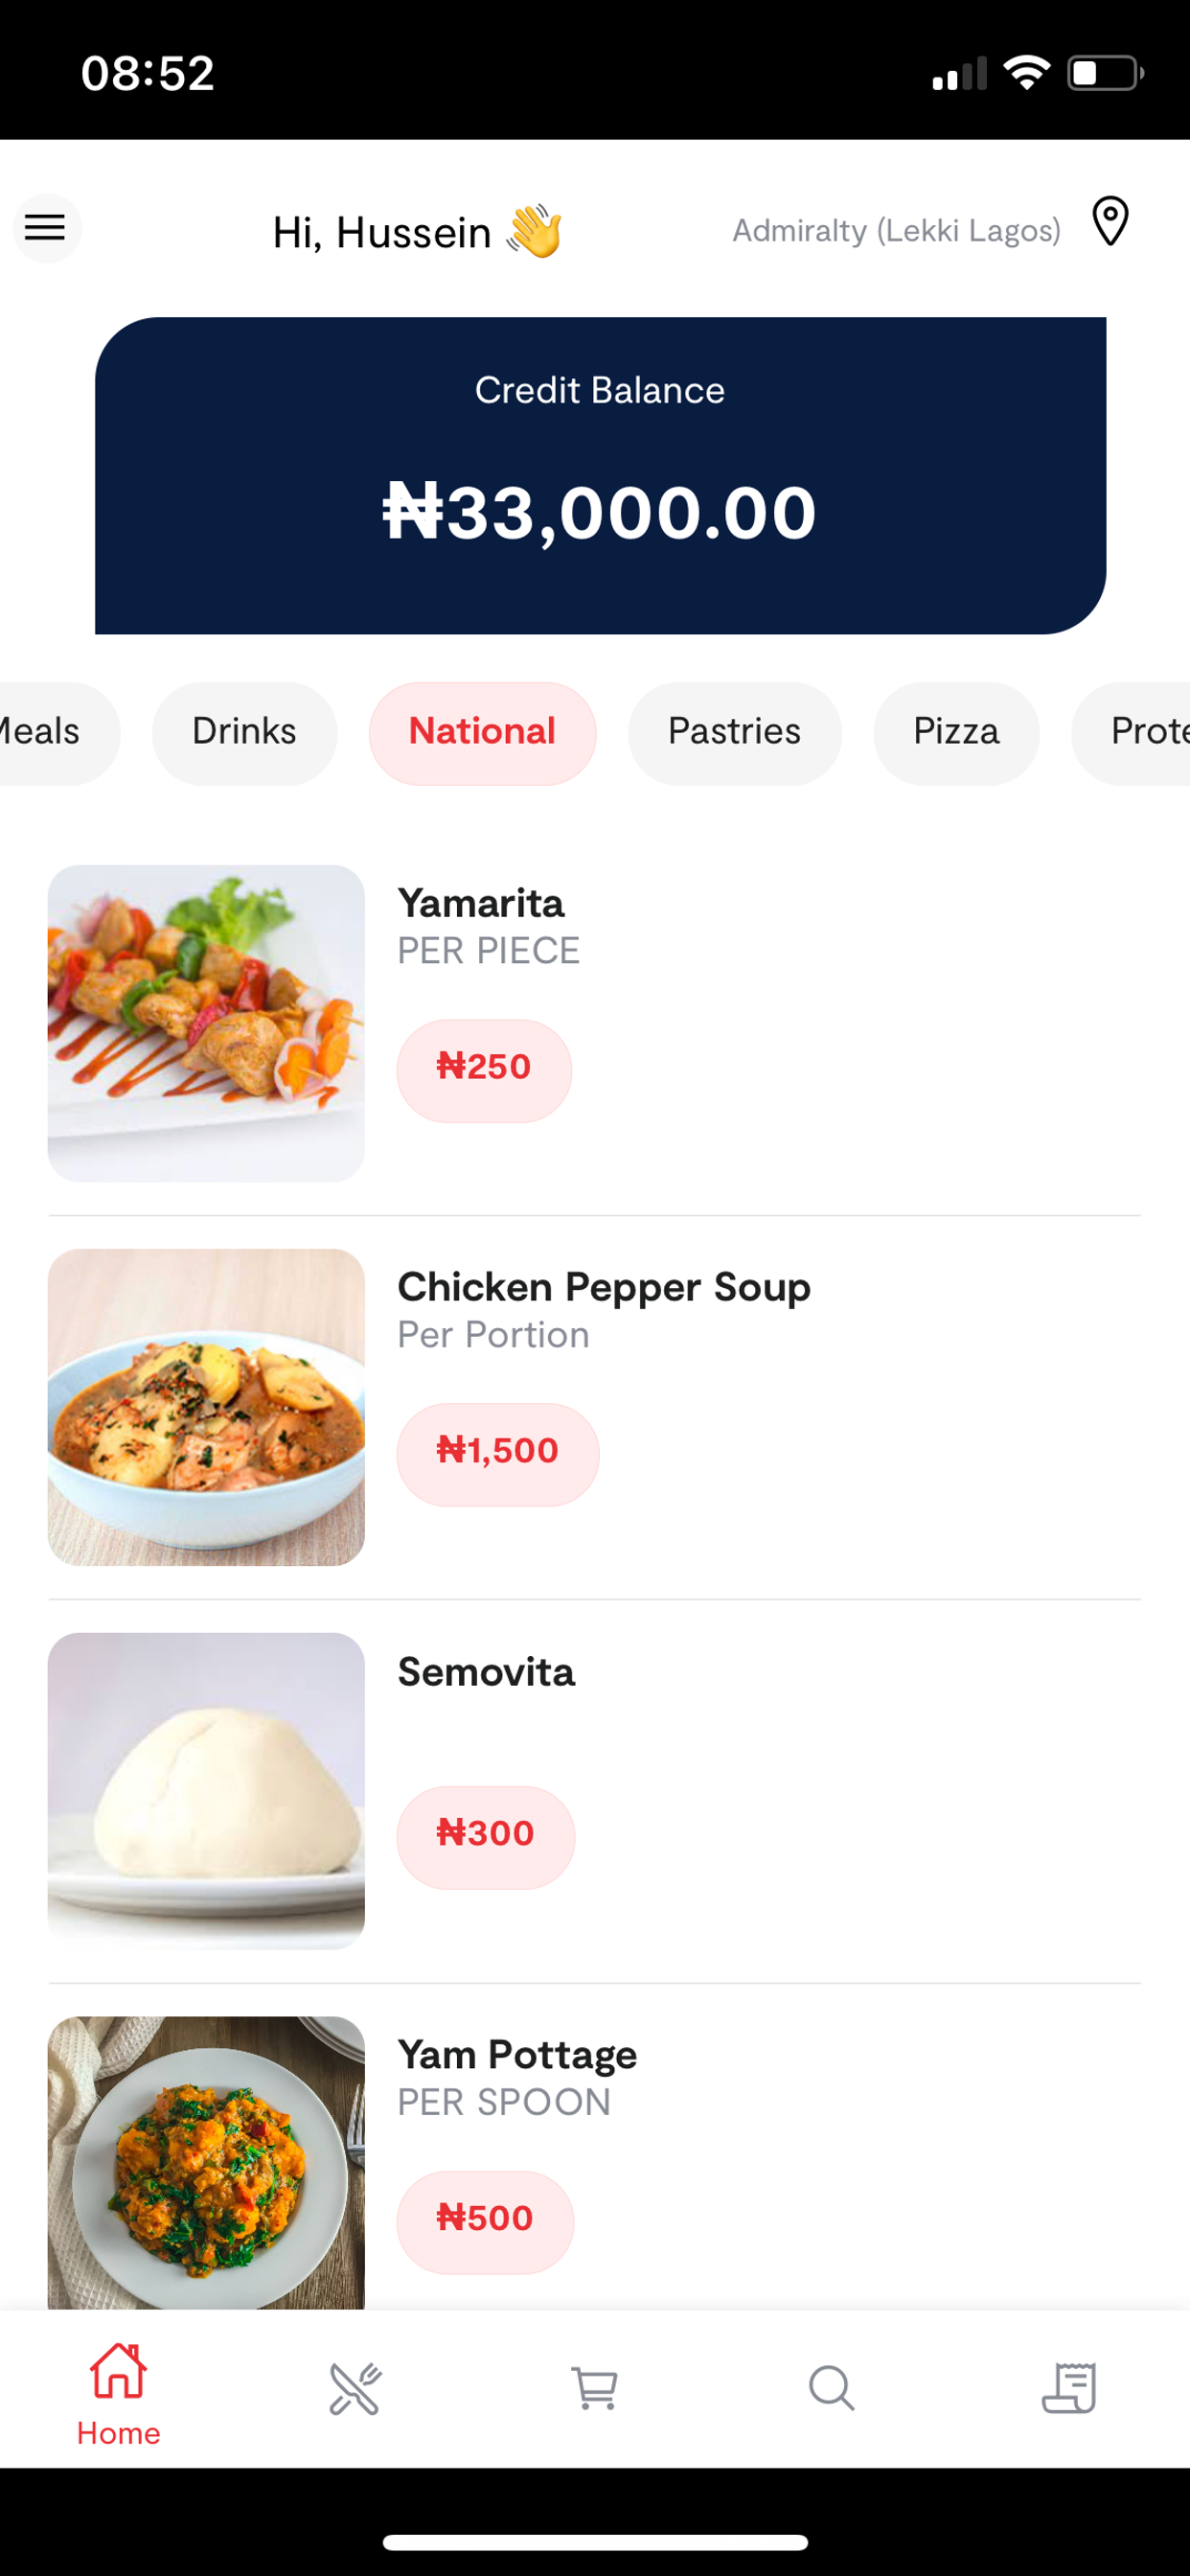1190x2576 pixels.
Task: Open the hamburger menu
Action: pyautogui.click(x=46, y=228)
